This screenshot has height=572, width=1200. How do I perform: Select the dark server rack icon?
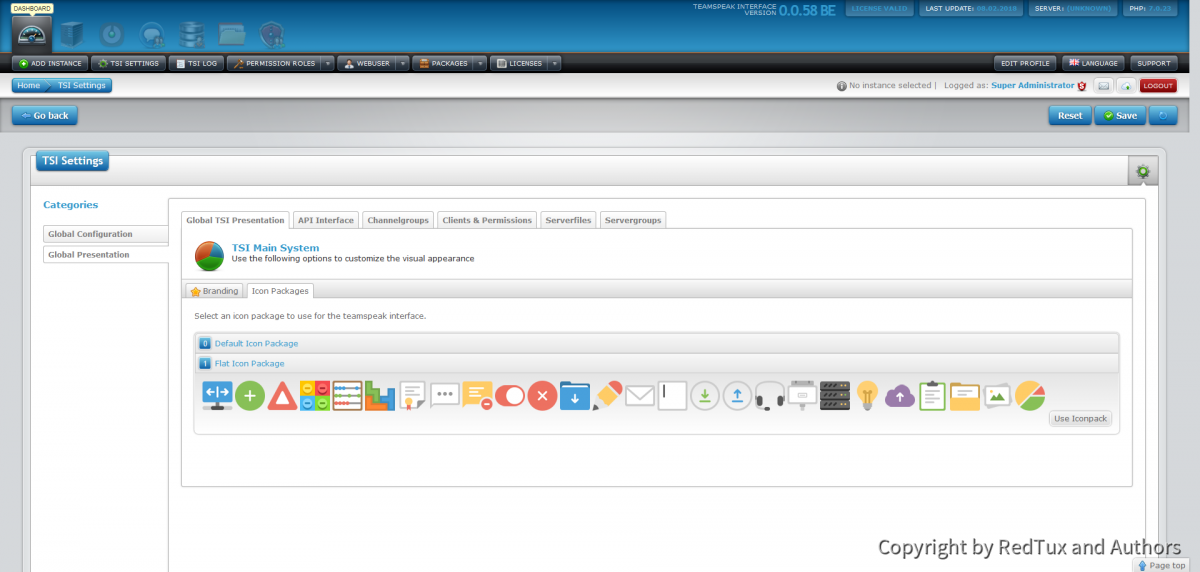(834, 396)
